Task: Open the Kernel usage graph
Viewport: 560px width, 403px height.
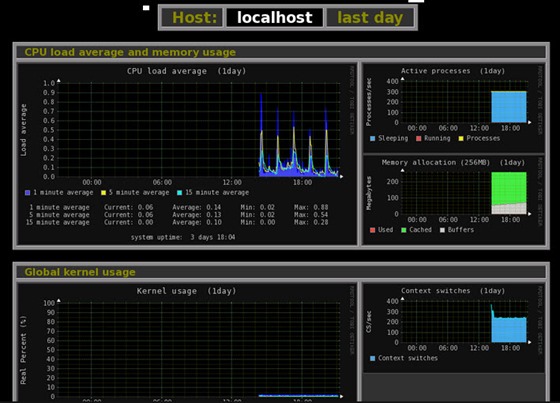Action: coord(186,343)
